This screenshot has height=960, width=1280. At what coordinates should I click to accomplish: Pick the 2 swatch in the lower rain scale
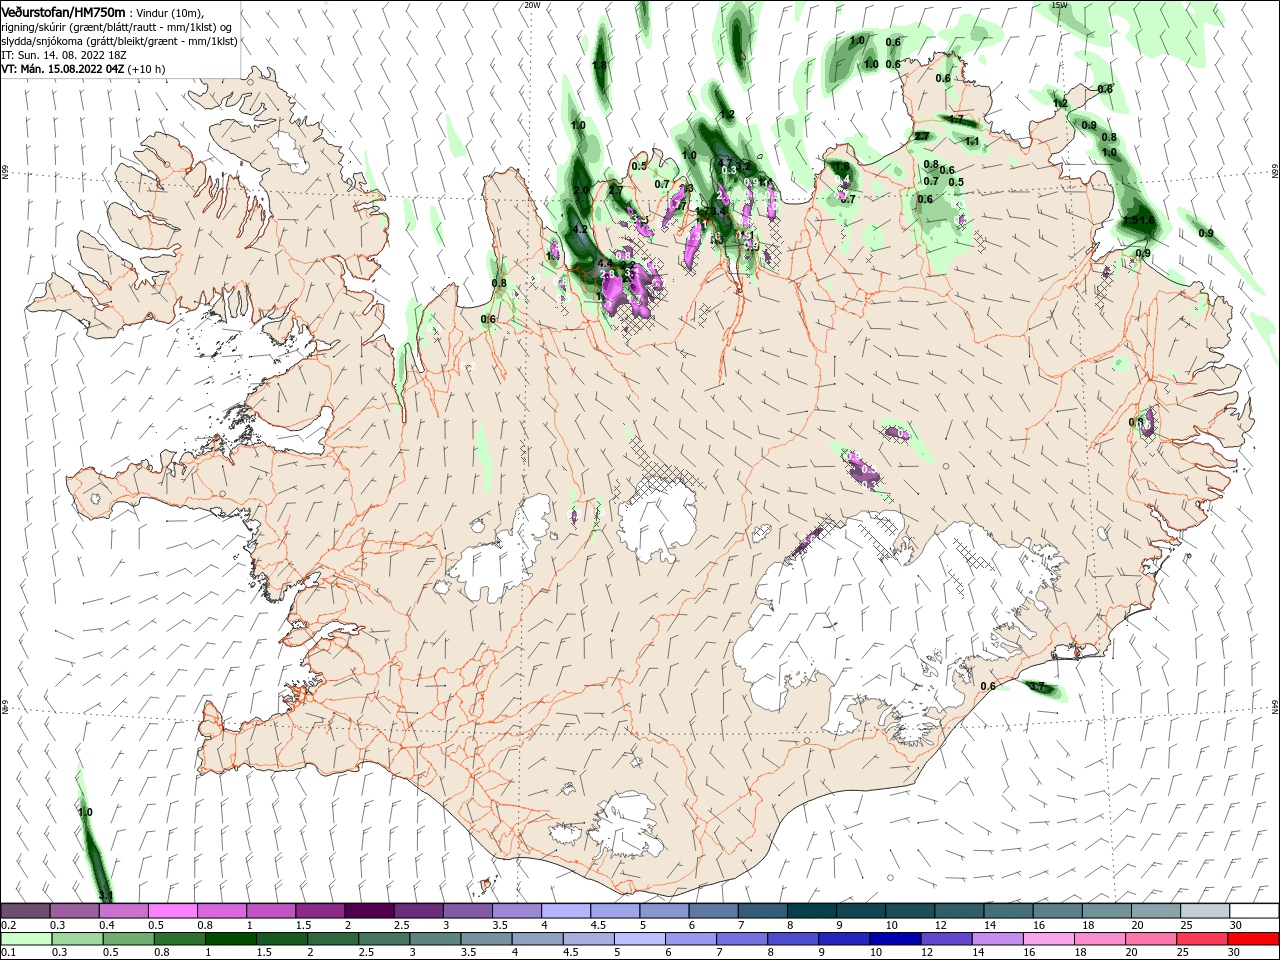coord(333,939)
